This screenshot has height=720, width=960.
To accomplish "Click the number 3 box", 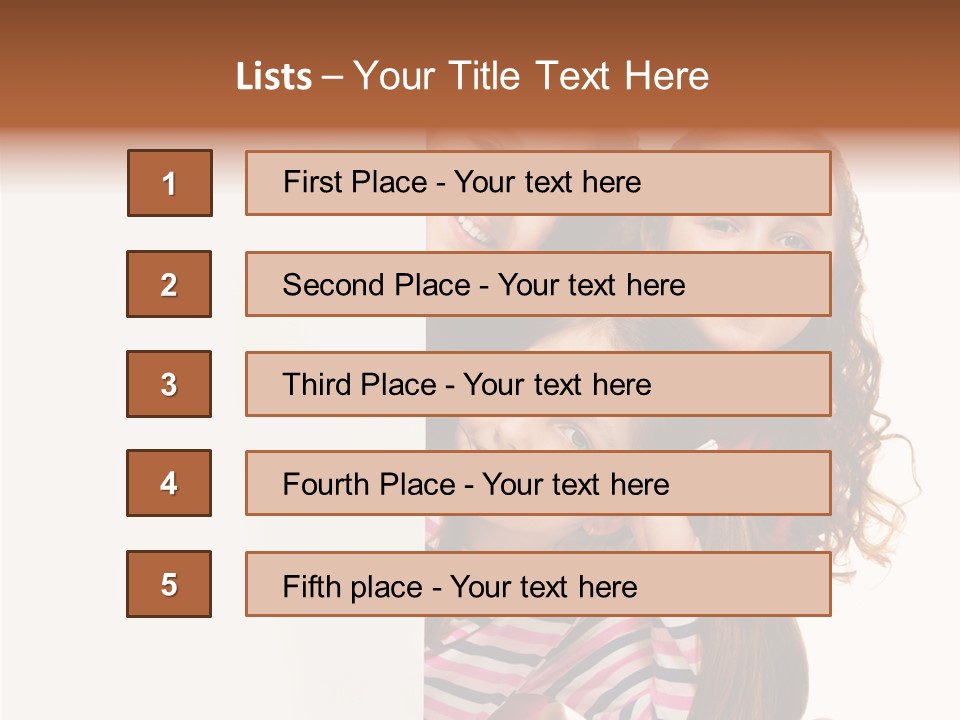I will click(x=170, y=384).
